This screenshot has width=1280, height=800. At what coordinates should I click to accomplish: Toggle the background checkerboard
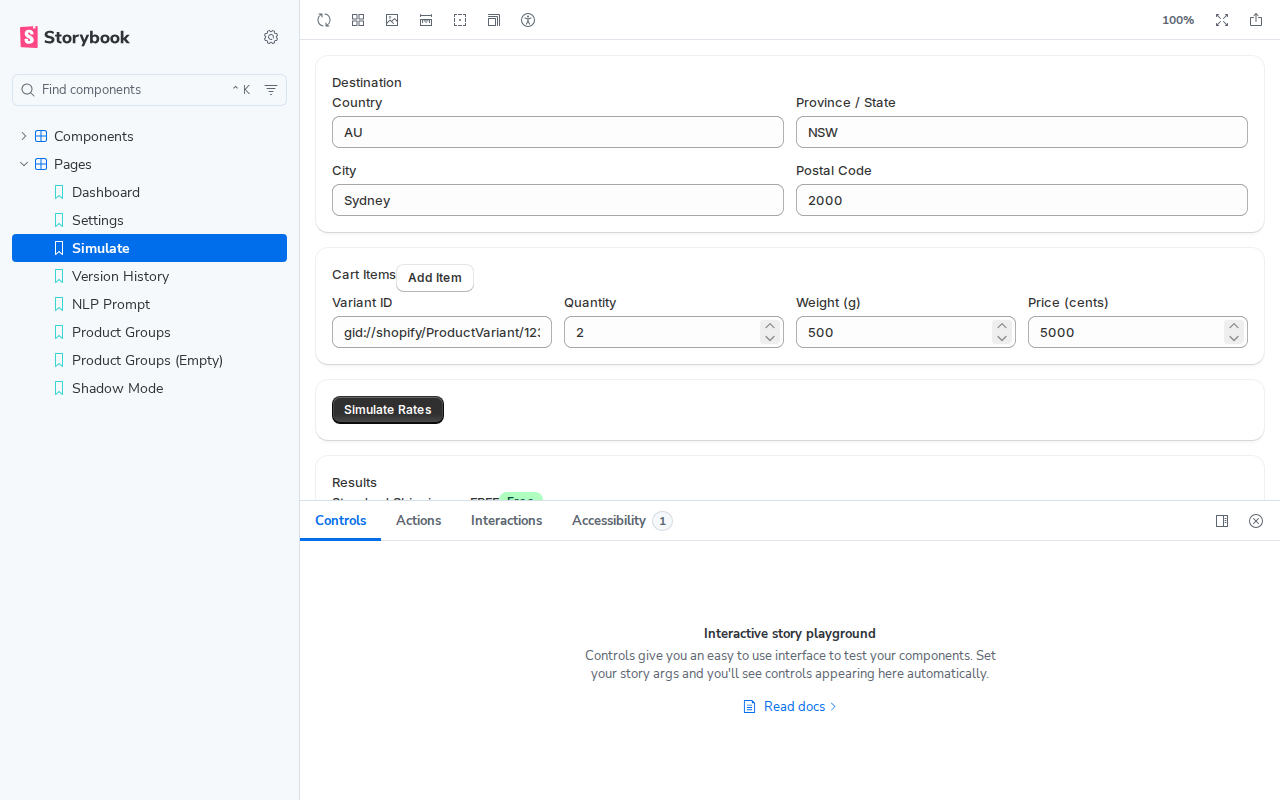pos(358,19)
